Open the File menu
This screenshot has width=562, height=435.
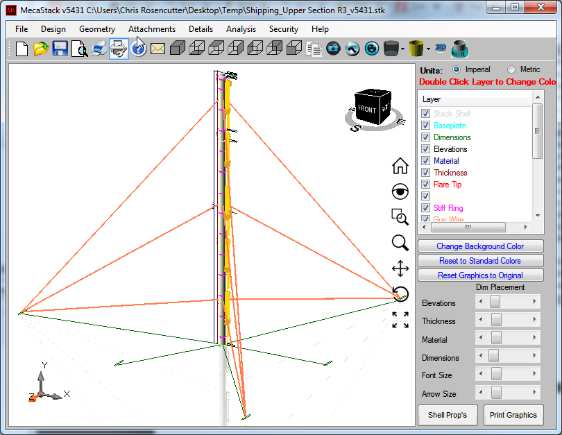[x=22, y=29]
